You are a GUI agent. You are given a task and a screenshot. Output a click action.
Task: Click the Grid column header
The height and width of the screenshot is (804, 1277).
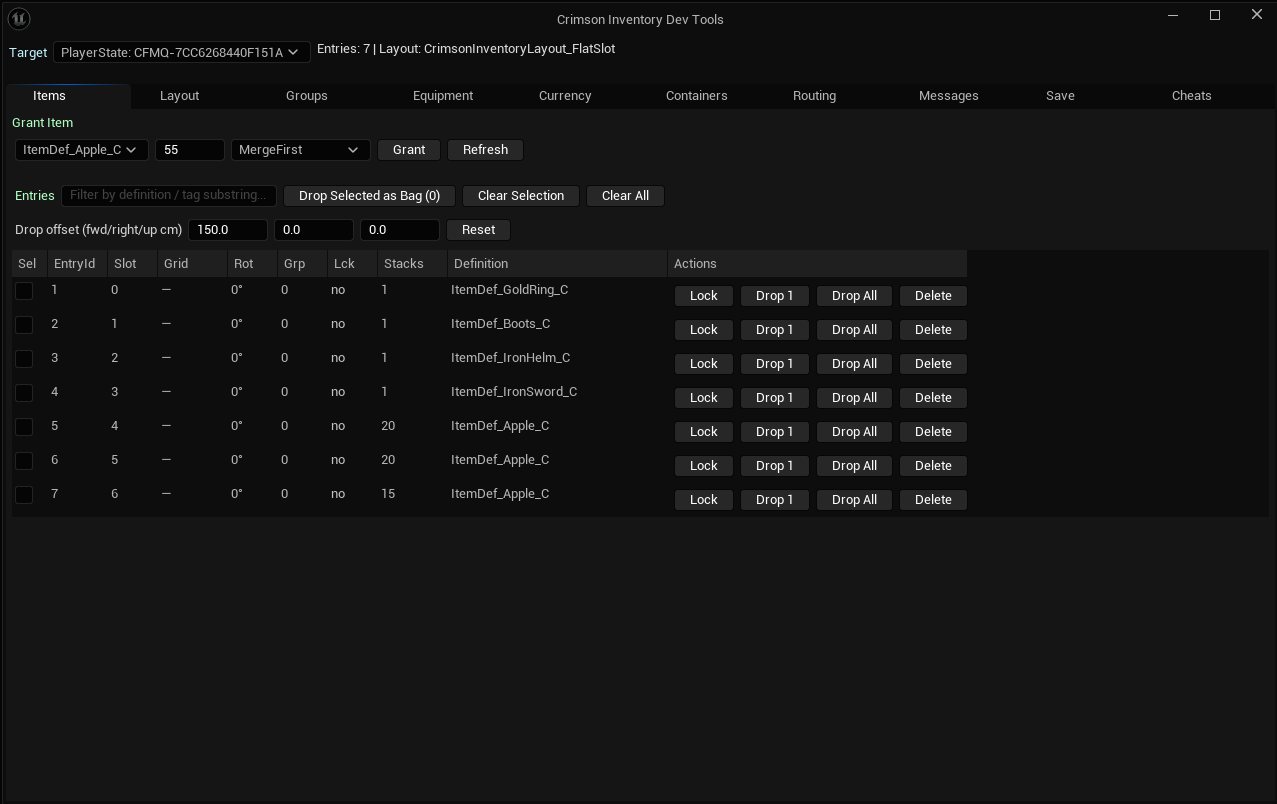click(192, 264)
